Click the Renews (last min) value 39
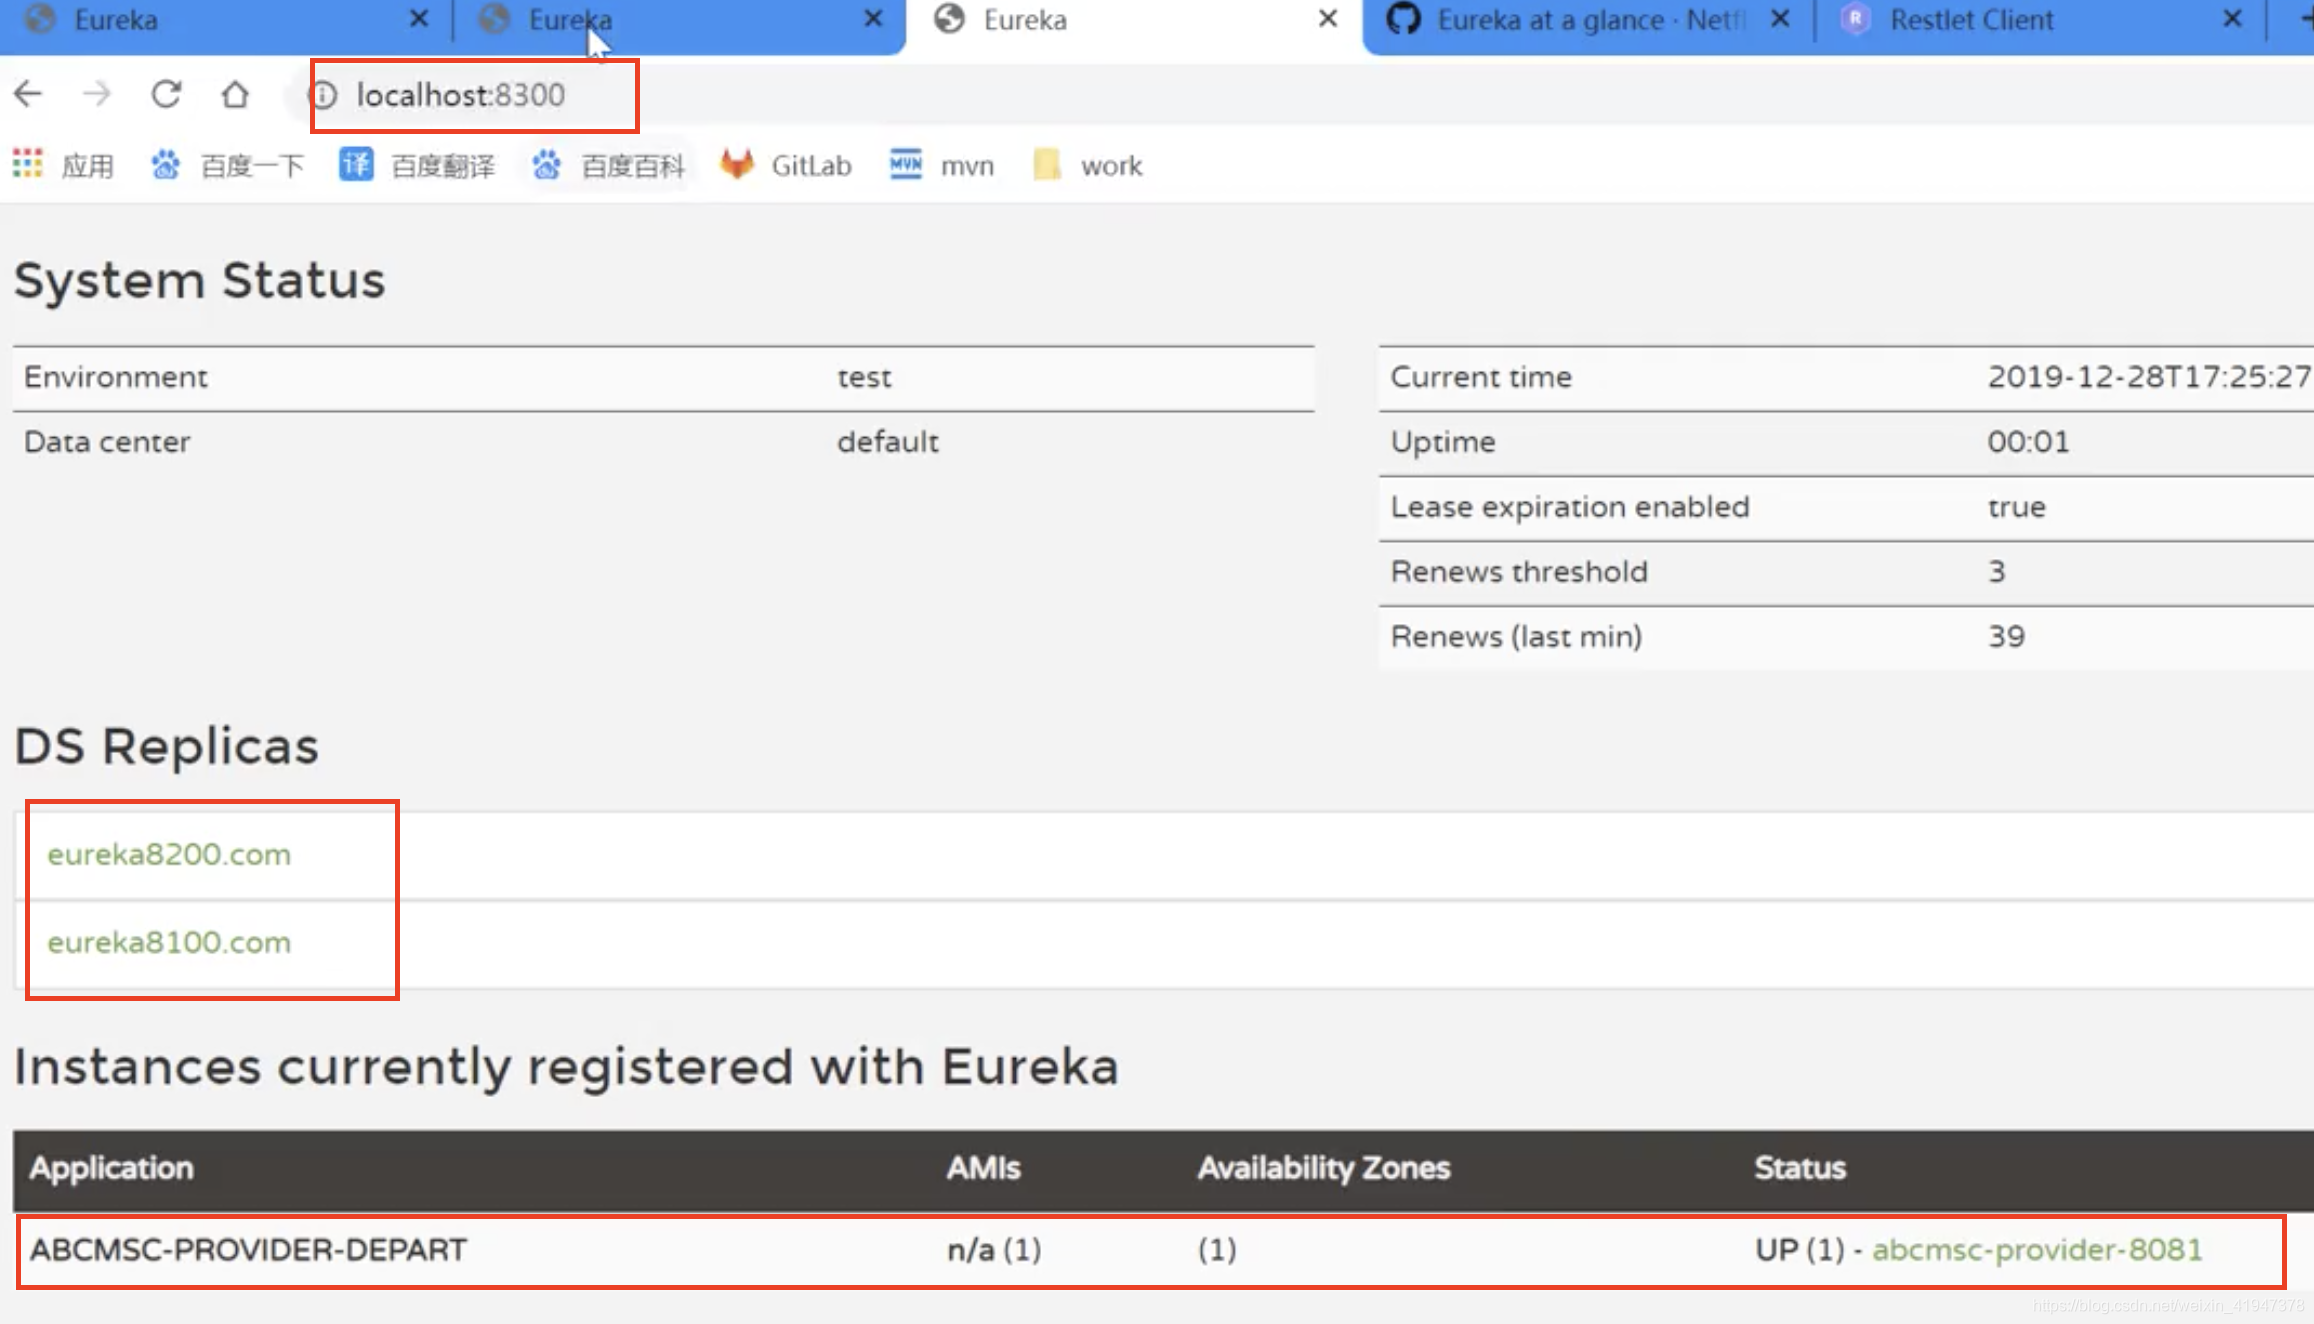This screenshot has height=1324, width=2314. pos(2006,637)
